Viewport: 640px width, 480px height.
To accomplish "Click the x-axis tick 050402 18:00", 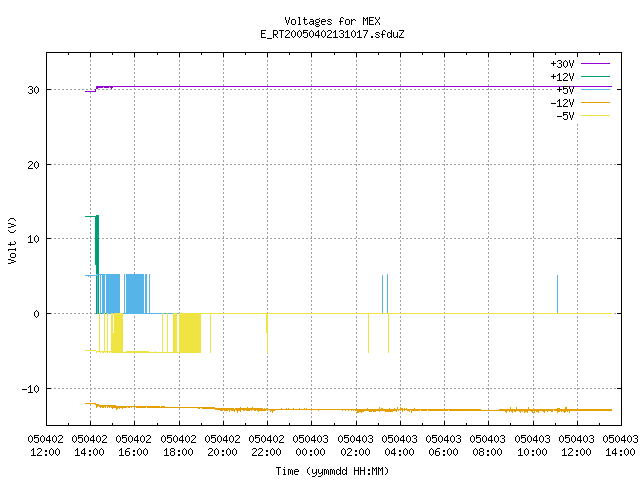I will 178,446.
